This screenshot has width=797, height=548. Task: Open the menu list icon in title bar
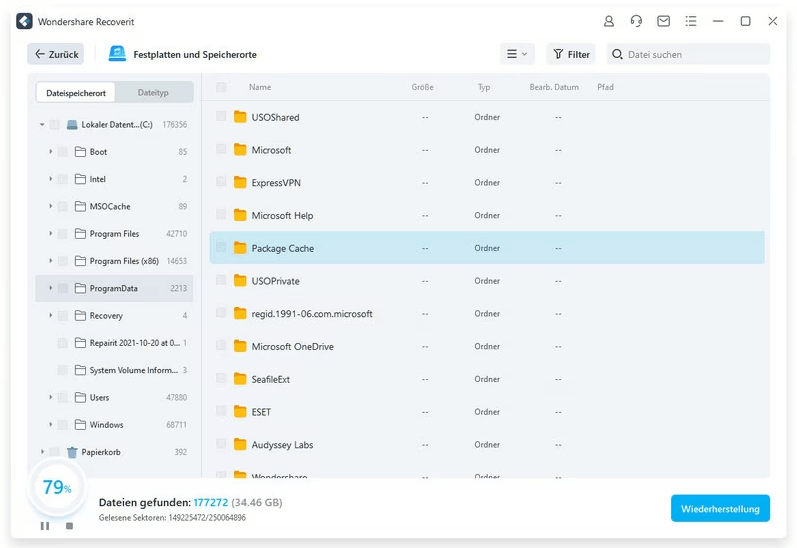coord(691,21)
